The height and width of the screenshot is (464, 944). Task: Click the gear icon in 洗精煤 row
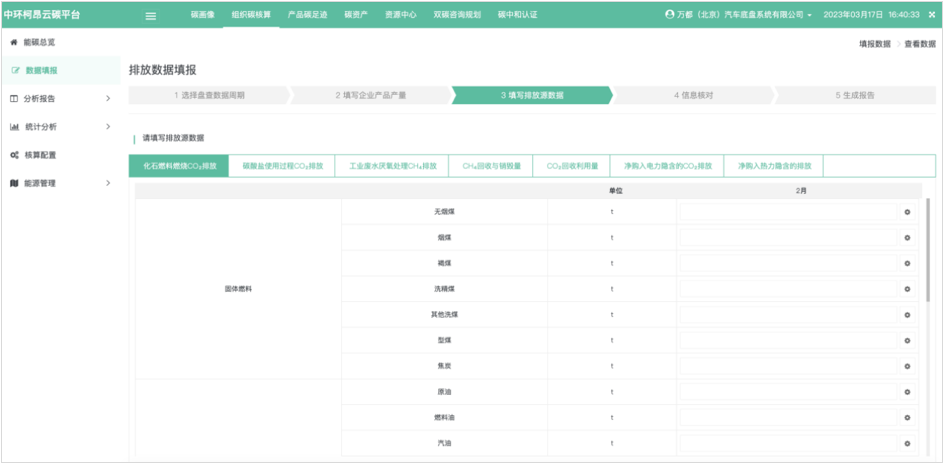[907, 289]
